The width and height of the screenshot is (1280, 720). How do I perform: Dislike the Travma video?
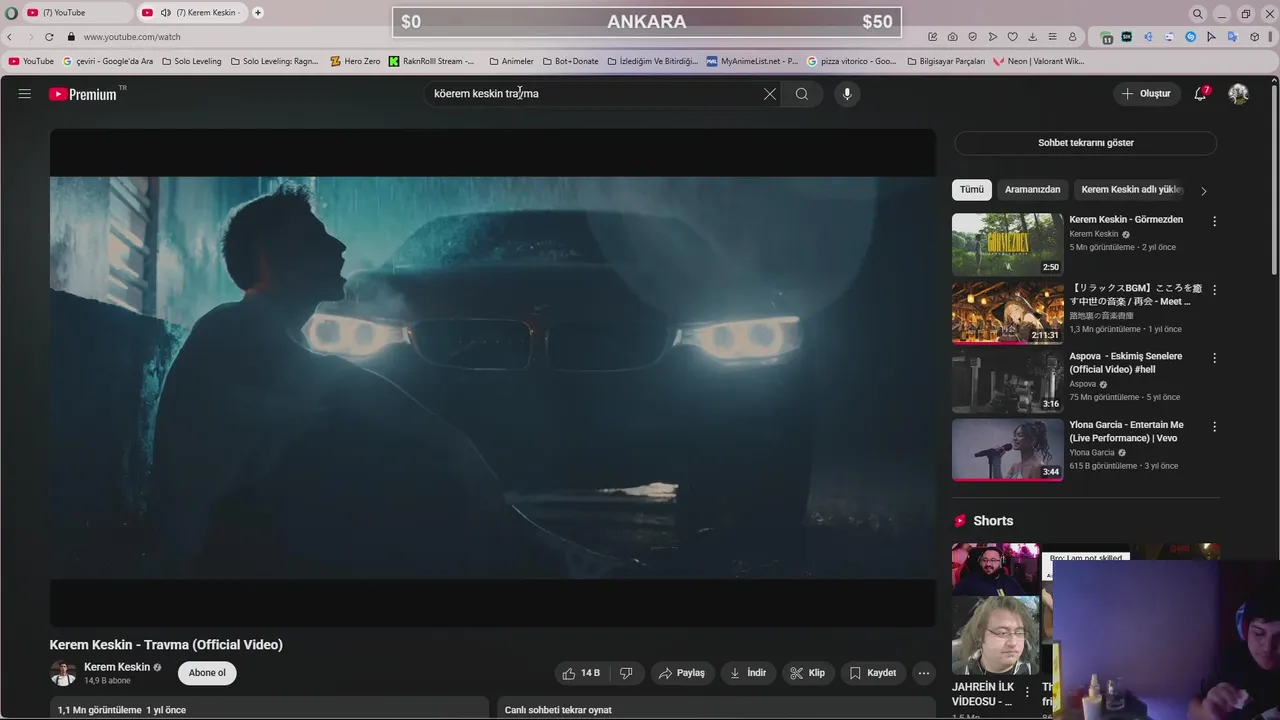point(626,673)
